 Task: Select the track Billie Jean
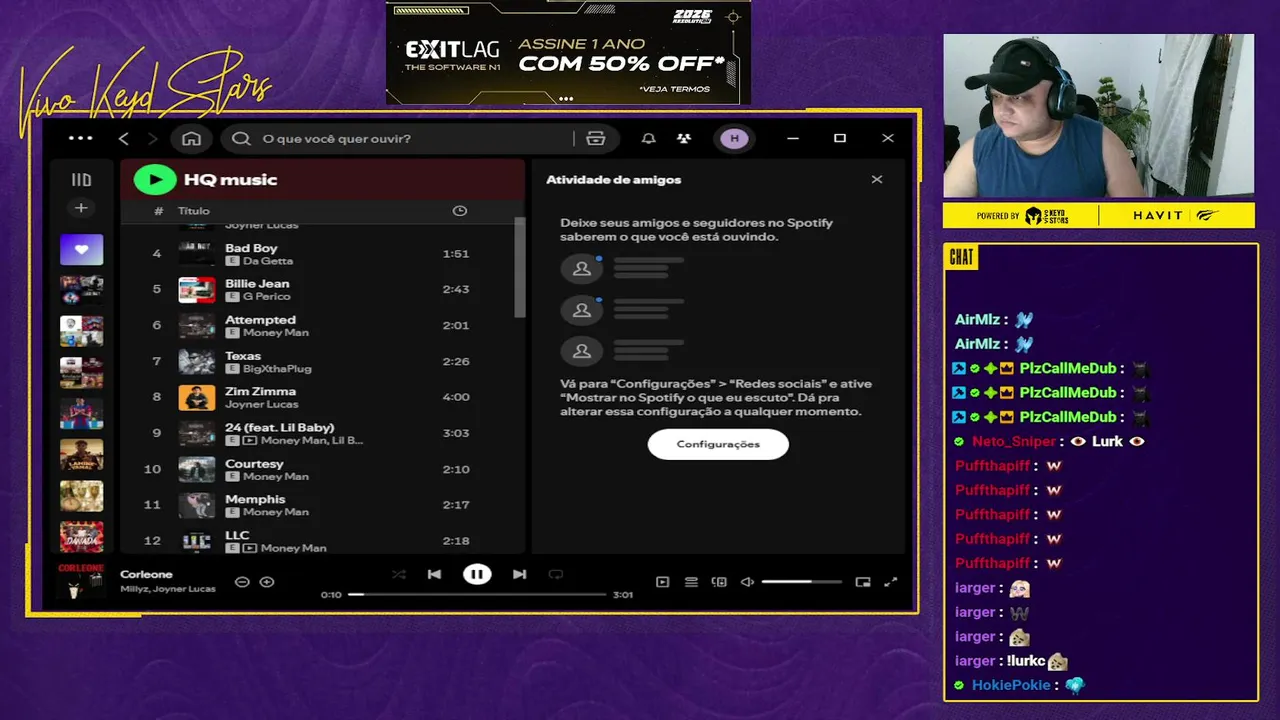(257, 284)
